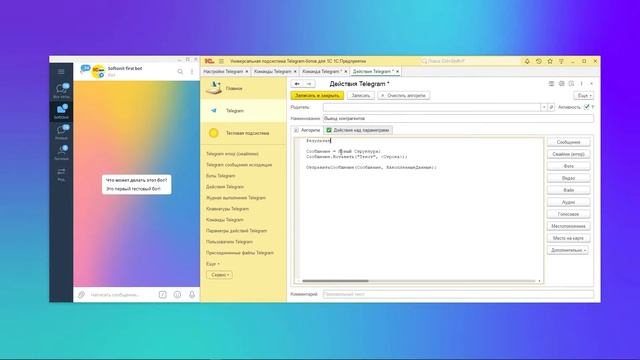
Task: Select the 'Действия Telegram *' tab
Action: point(373,71)
